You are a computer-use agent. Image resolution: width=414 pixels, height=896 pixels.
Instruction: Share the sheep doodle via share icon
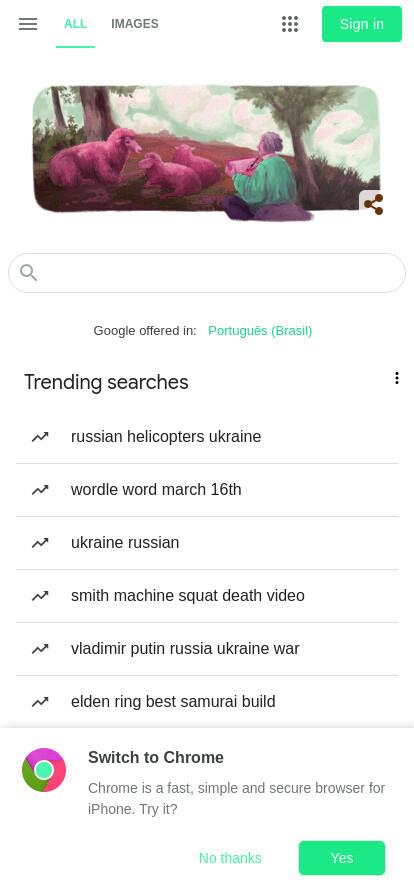click(373, 204)
